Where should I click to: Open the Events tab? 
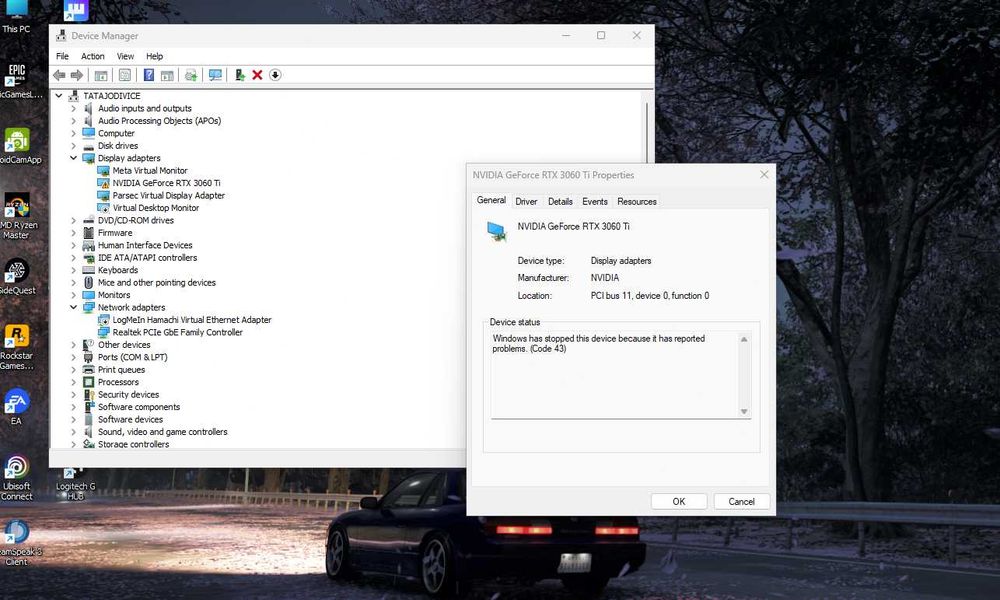pos(595,201)
